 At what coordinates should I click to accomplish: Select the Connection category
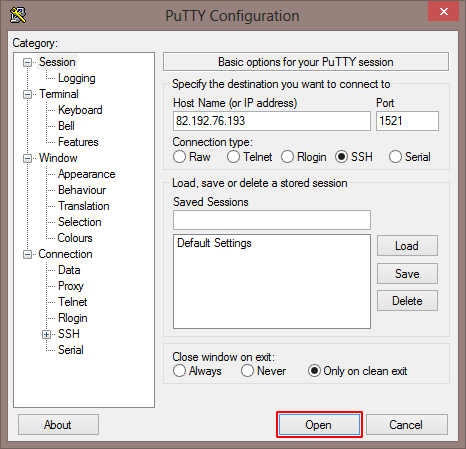click(x=65, y=254)
